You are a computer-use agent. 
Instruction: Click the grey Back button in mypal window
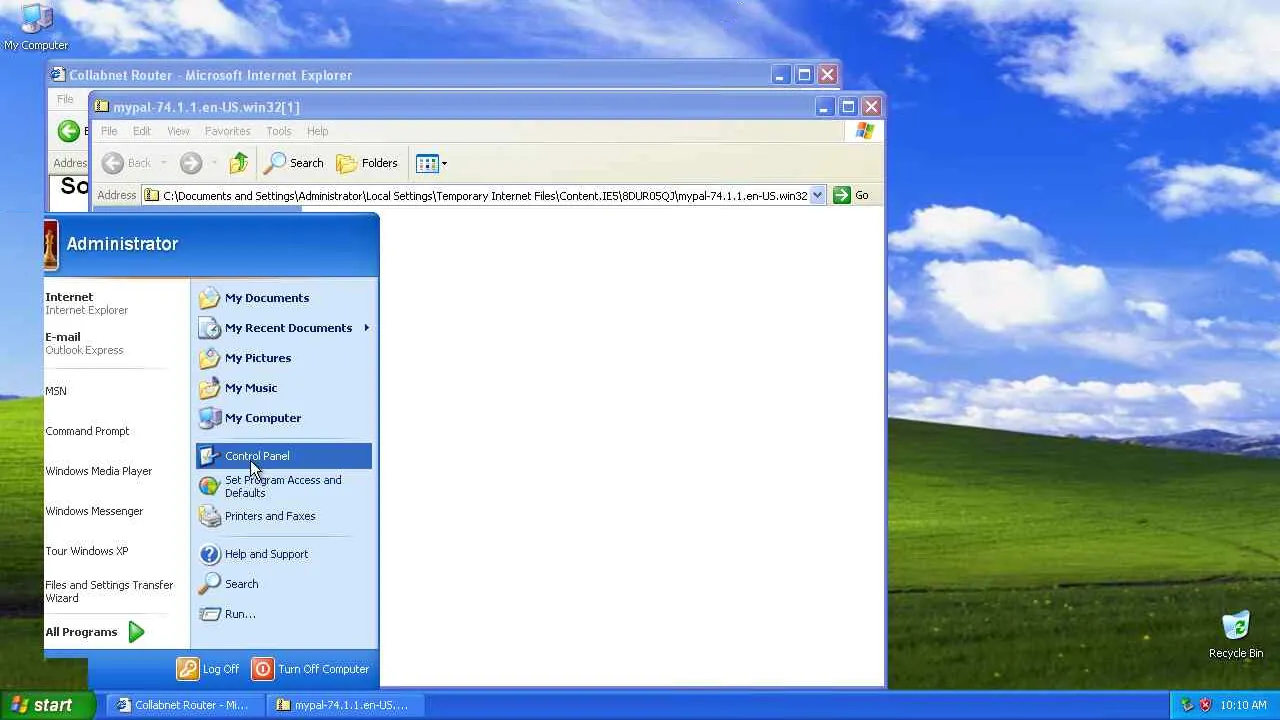[126, 163]
